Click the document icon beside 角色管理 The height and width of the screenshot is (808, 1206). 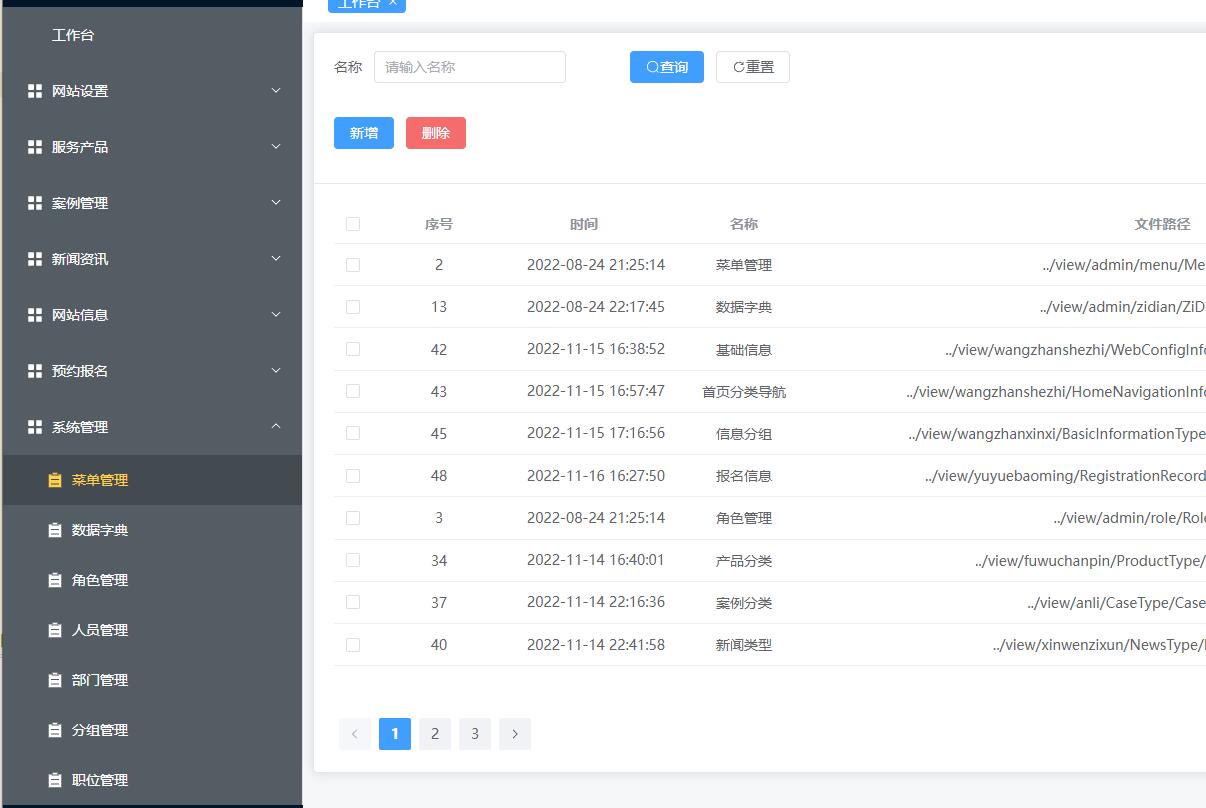pos(55,580)
